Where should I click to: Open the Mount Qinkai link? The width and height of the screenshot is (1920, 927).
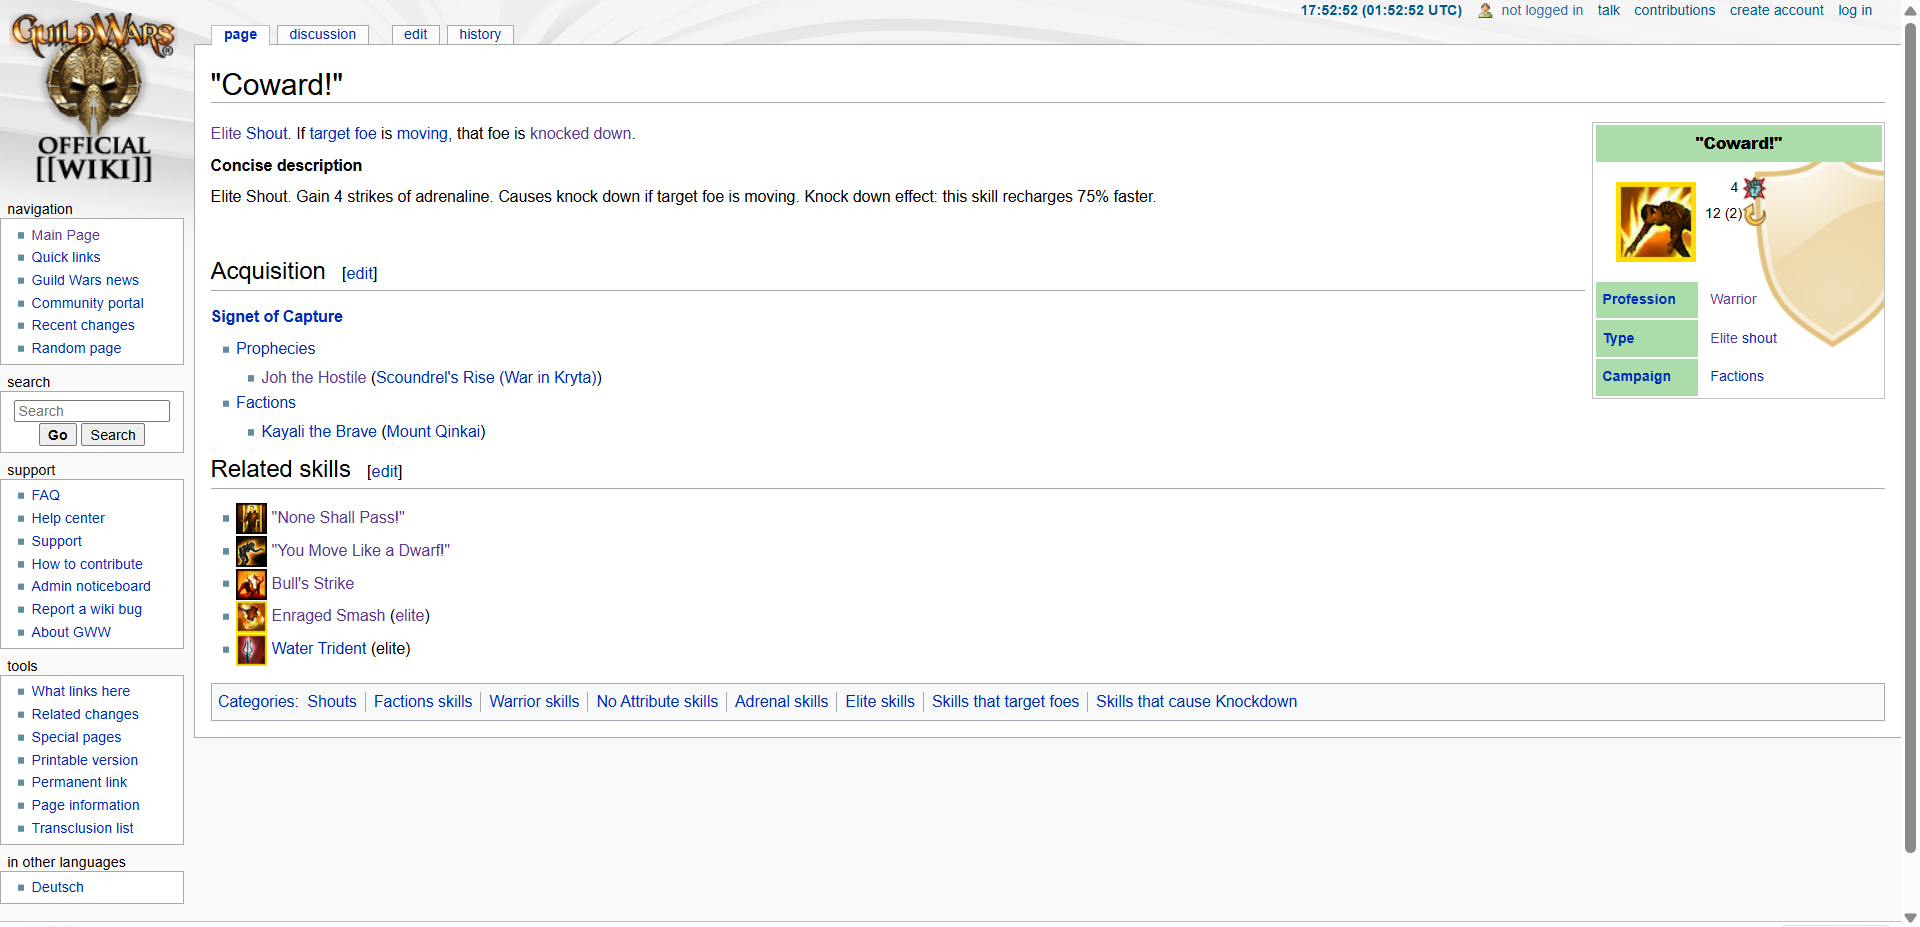[x=433, y=431]
